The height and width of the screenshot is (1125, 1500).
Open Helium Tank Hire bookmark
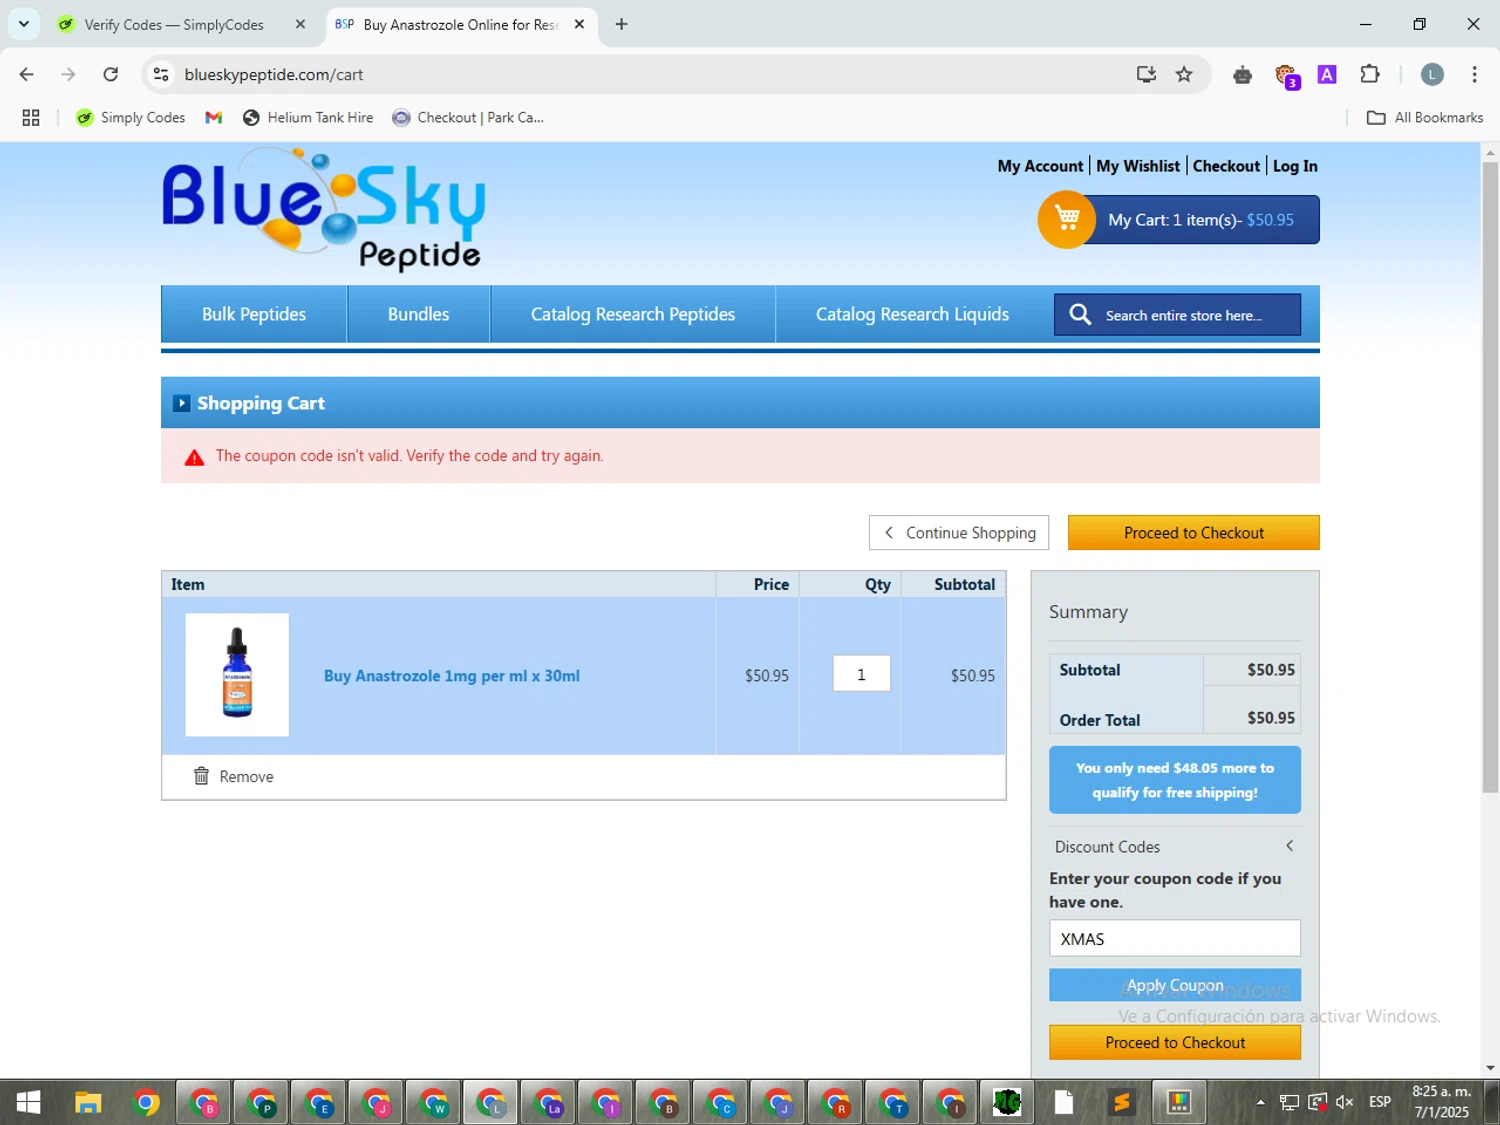[x=308, y=118]
